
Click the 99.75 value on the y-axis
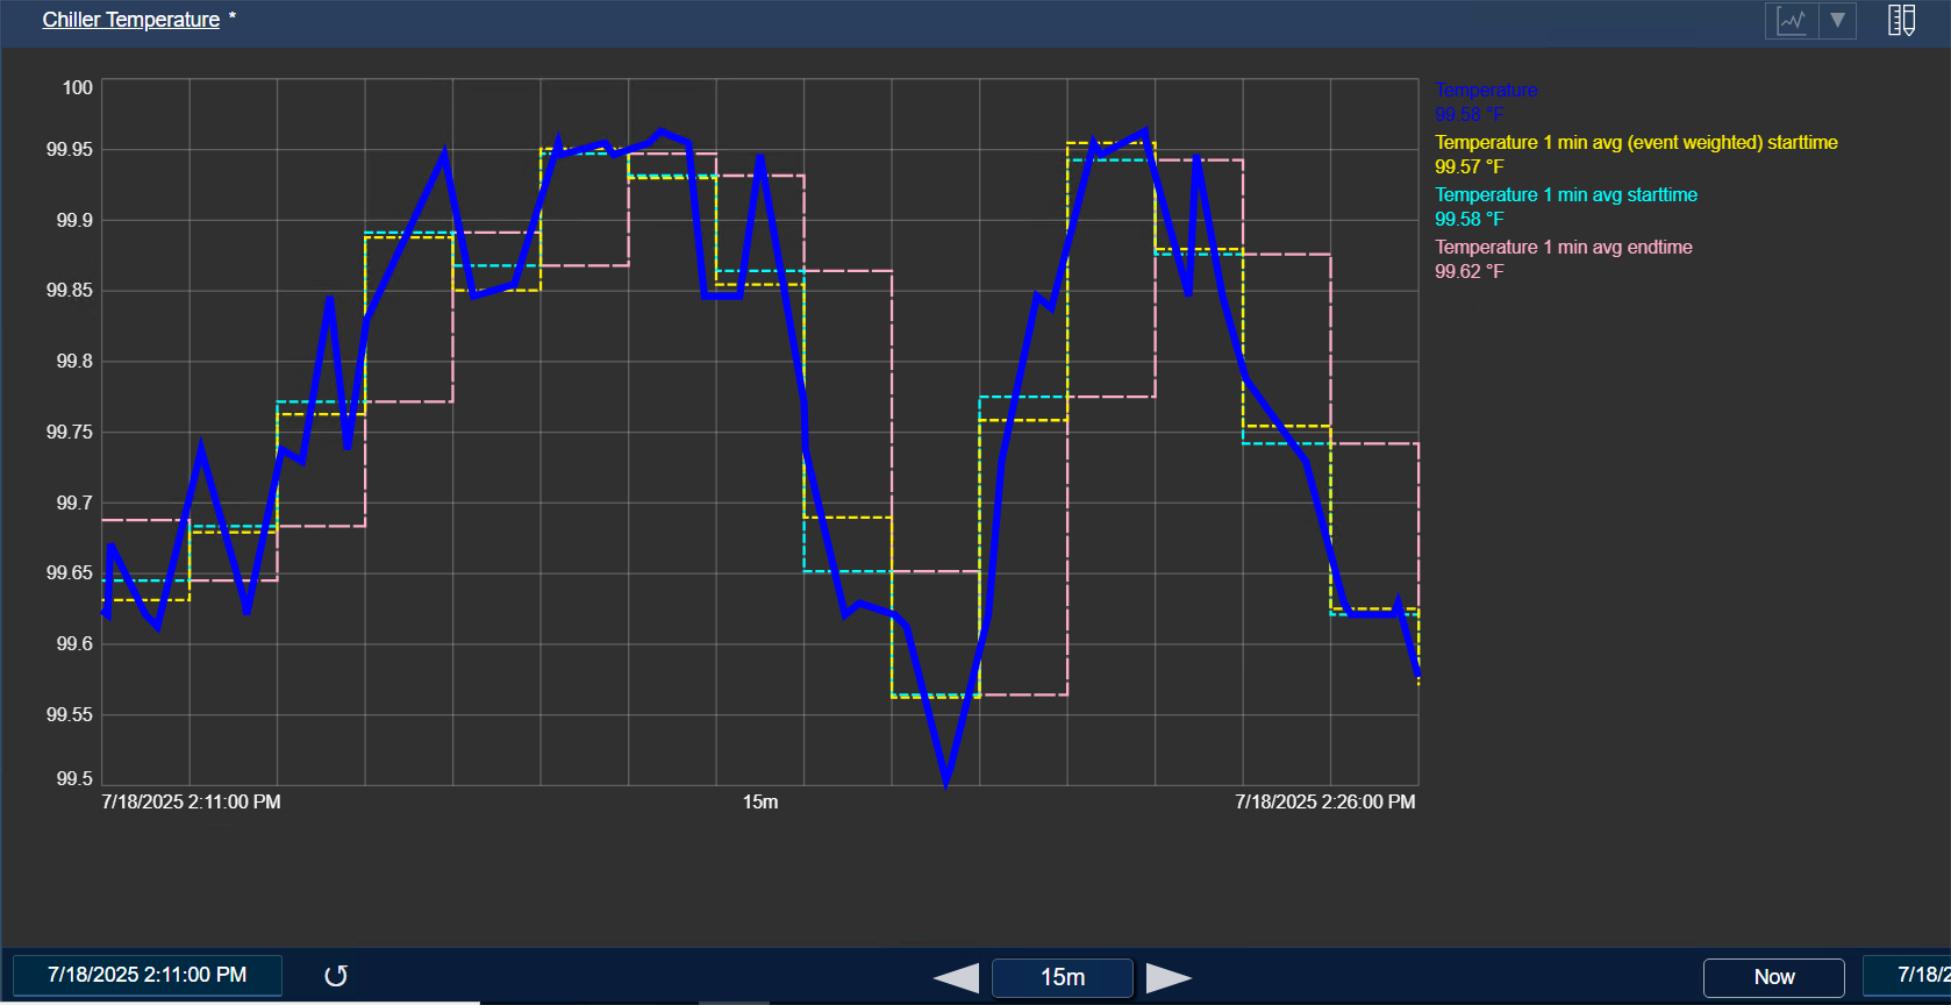tap(69, 432)
